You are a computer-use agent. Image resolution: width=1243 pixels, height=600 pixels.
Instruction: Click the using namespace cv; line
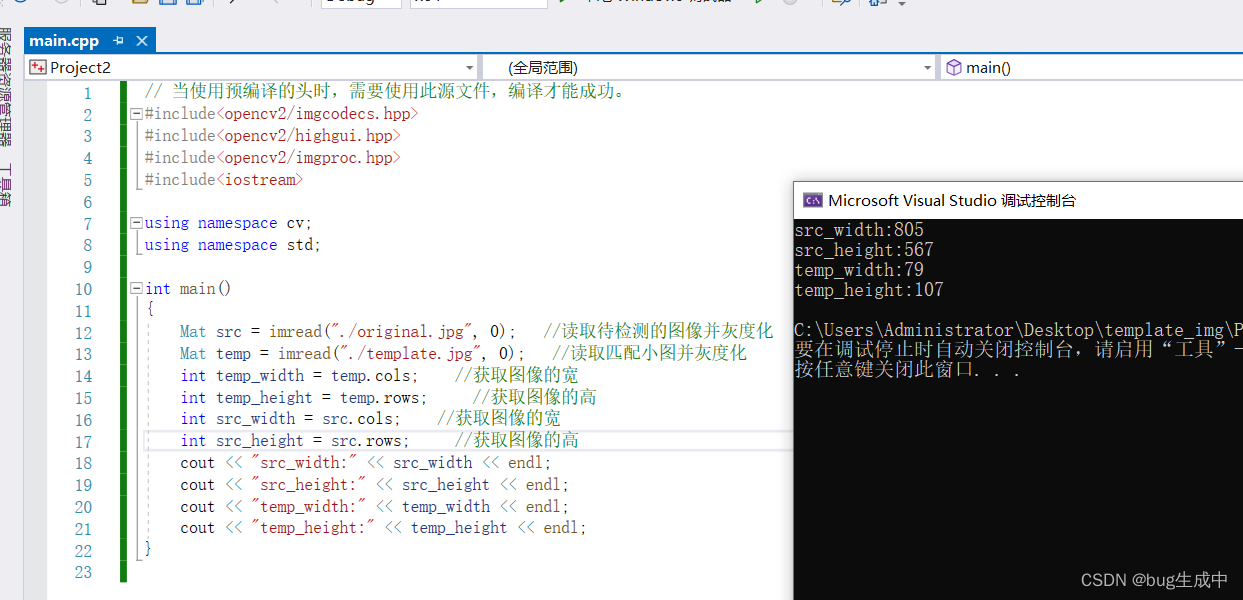pyautogui.click(x=228, y=223)
